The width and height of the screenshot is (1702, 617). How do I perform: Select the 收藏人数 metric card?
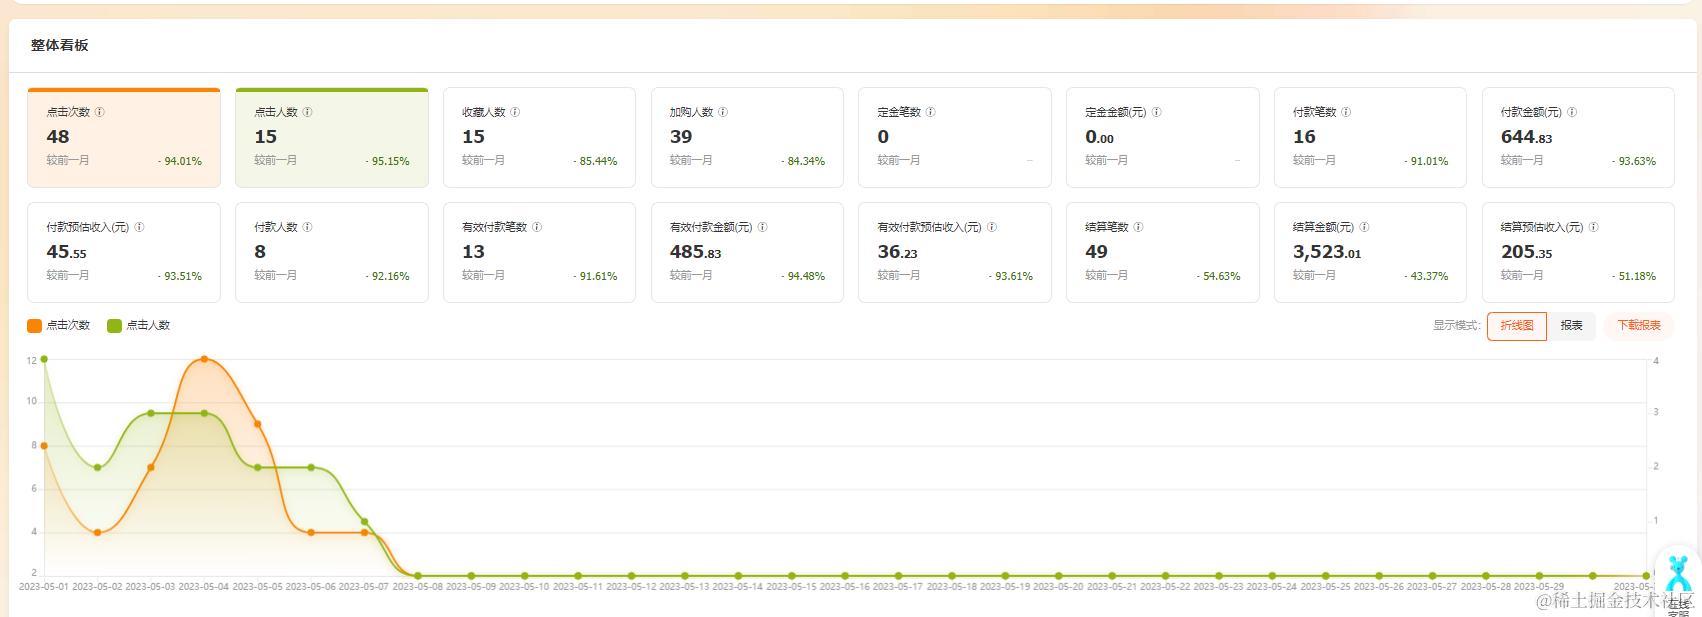coord(539,138)
